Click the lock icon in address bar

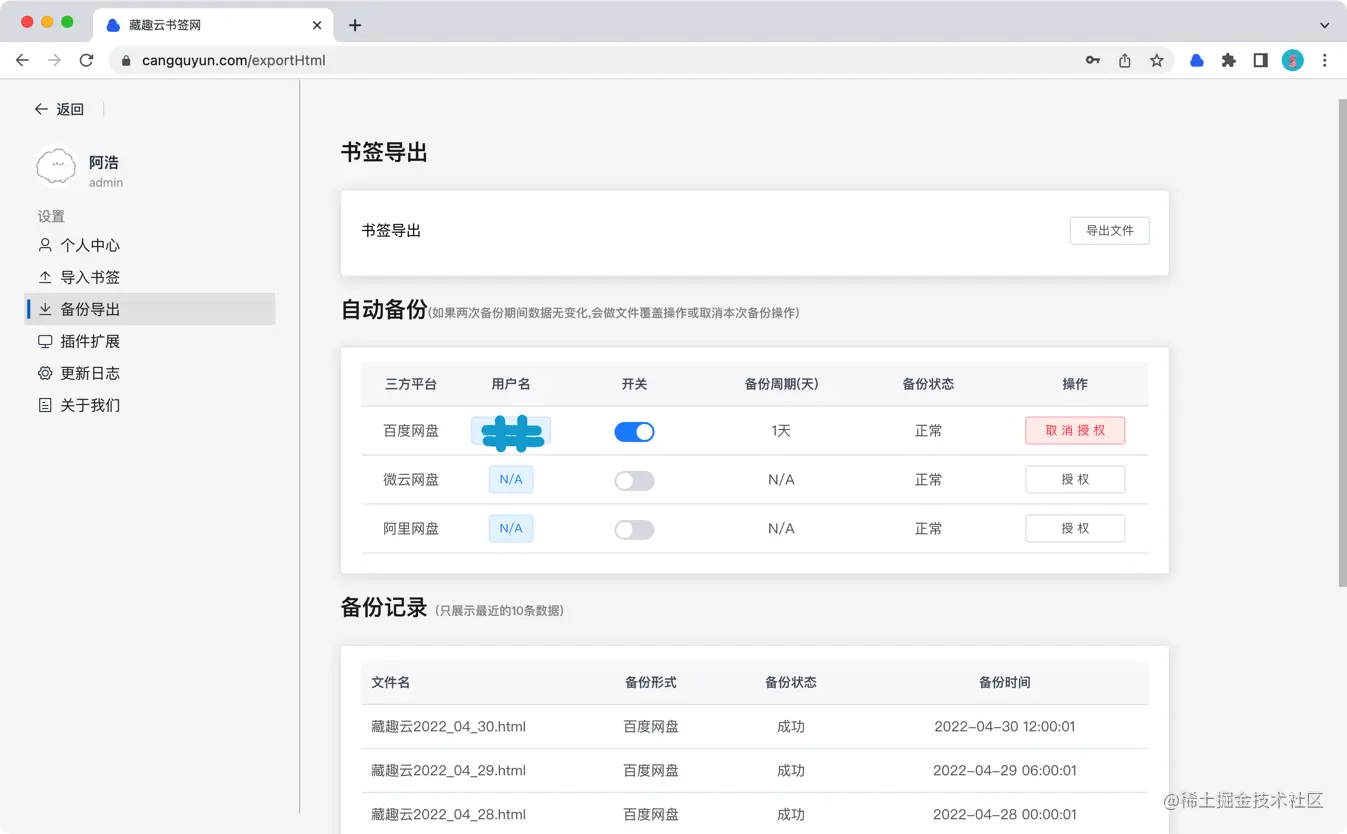(x=126, y=61)
